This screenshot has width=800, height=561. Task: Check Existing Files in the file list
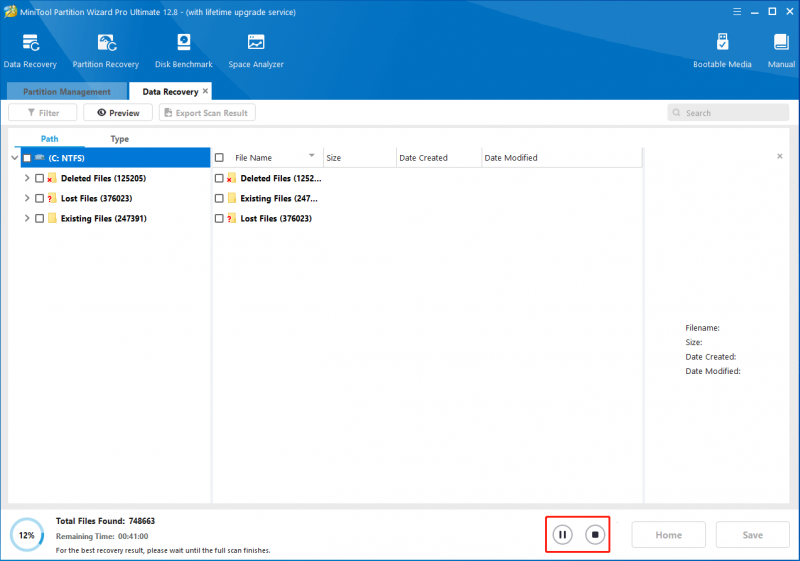click(x=219, y=198)
